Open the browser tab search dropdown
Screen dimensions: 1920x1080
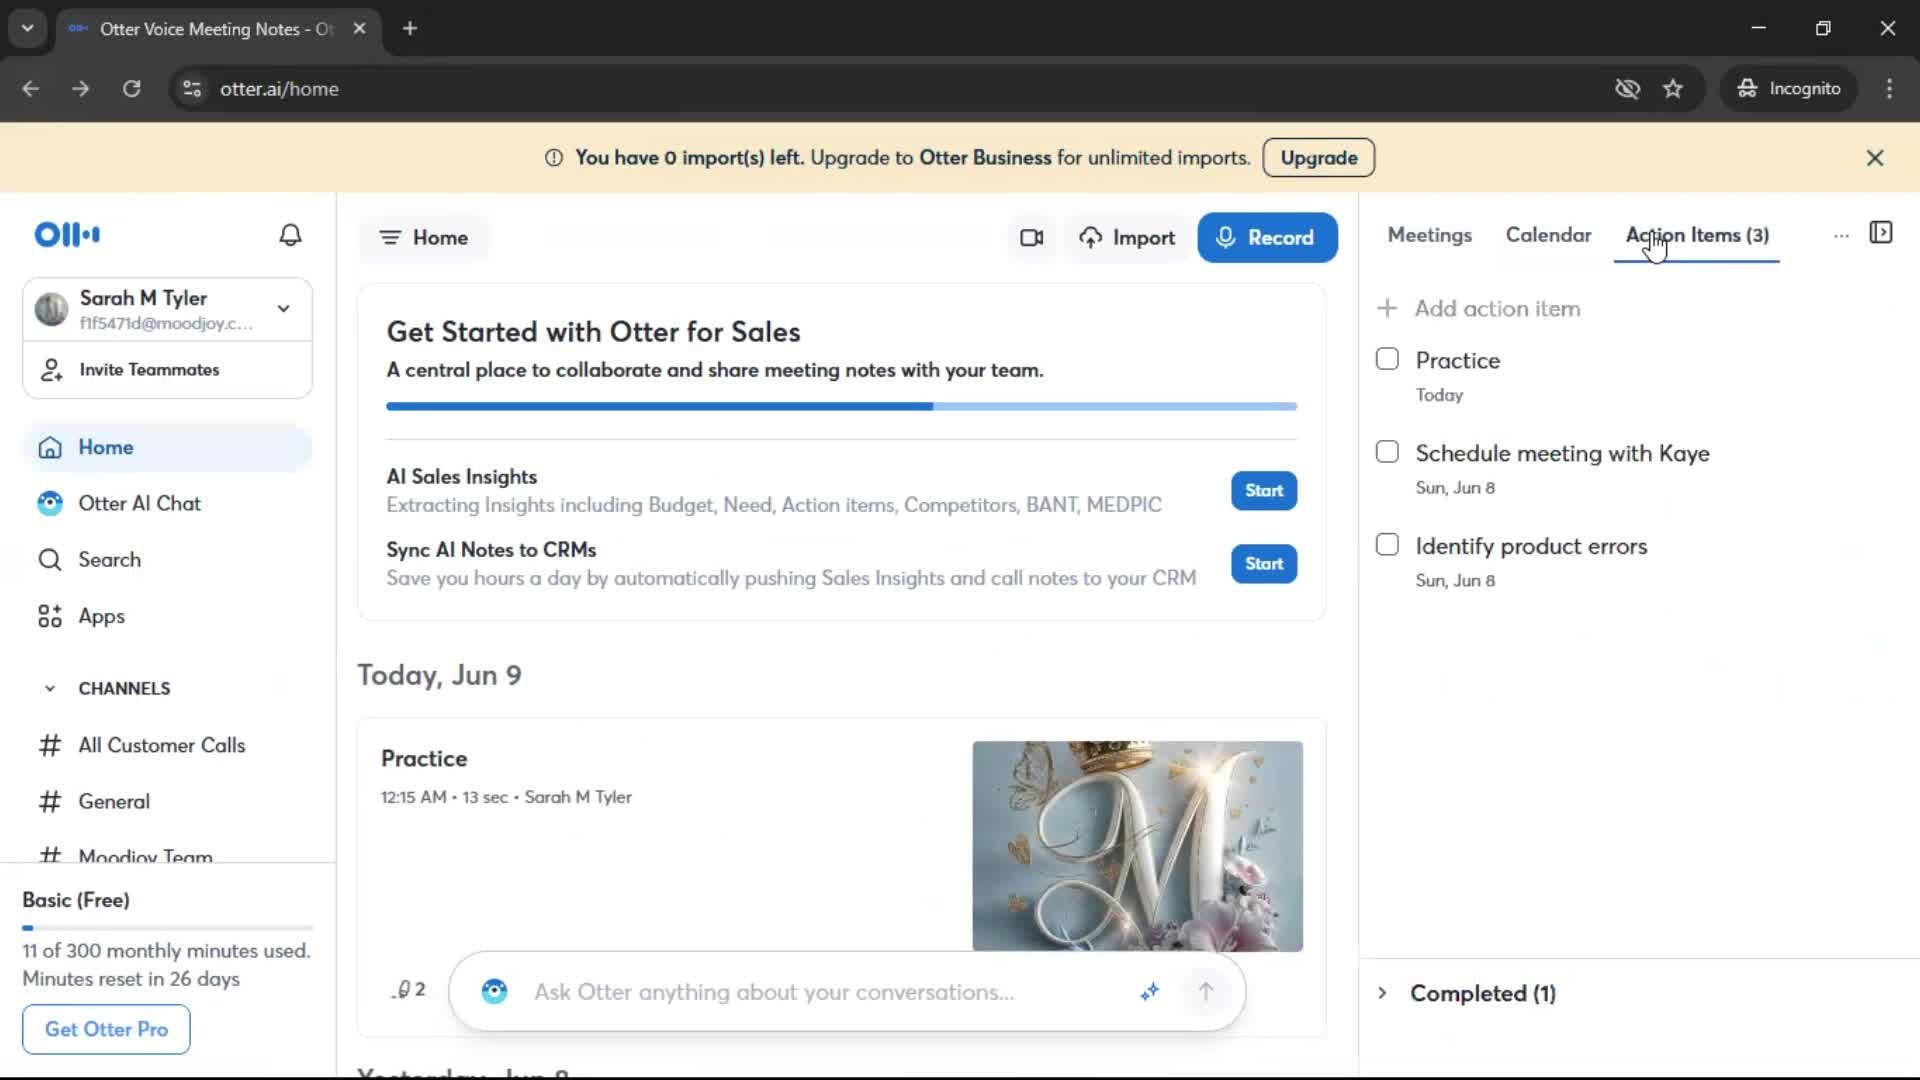point(28,29)
